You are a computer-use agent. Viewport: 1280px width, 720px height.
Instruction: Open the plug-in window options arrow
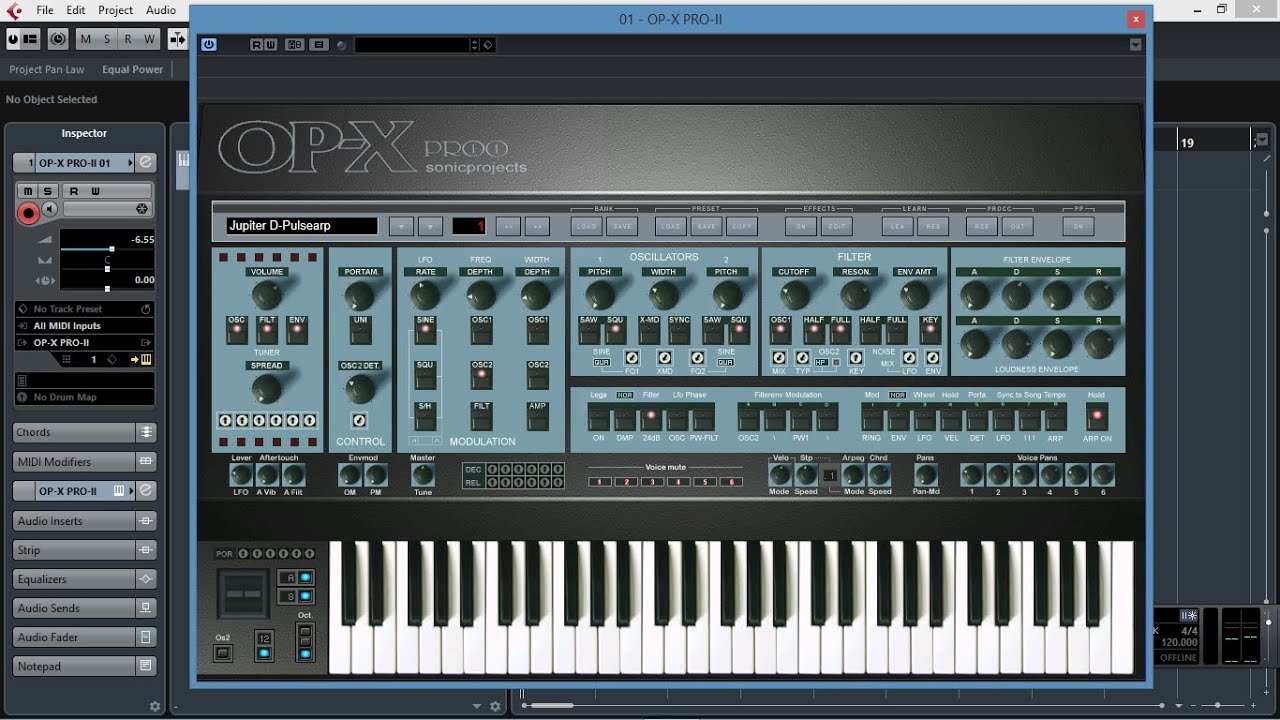click(1135, 45)
